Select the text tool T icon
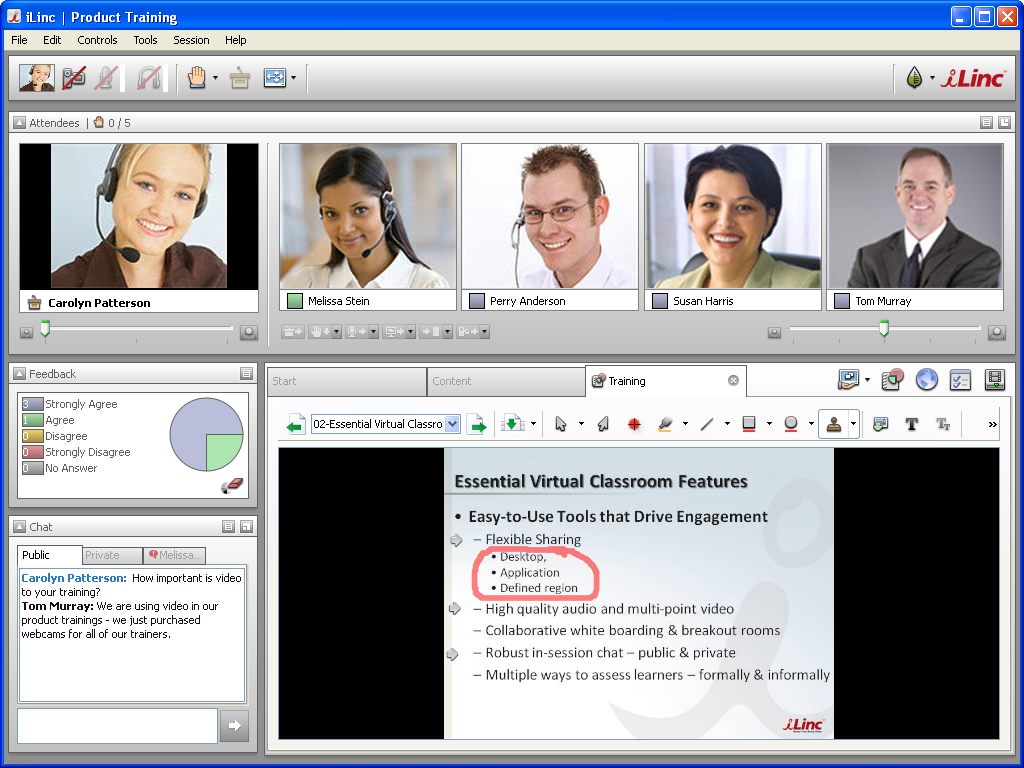Viewport: 1024px width, 768px height. (x=911, y=424)
